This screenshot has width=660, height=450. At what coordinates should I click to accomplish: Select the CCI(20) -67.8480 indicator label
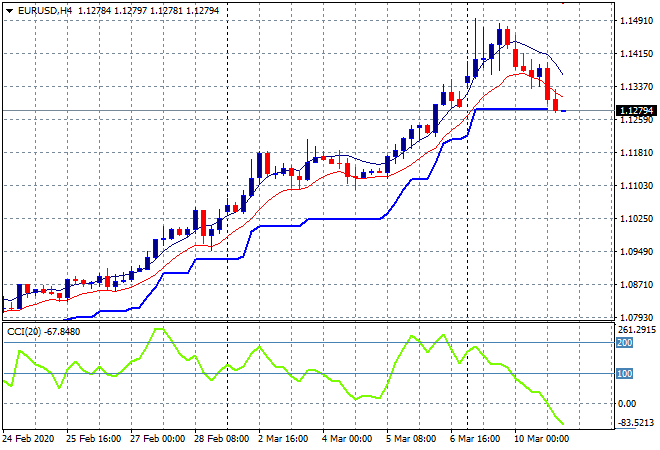[43, 332]
